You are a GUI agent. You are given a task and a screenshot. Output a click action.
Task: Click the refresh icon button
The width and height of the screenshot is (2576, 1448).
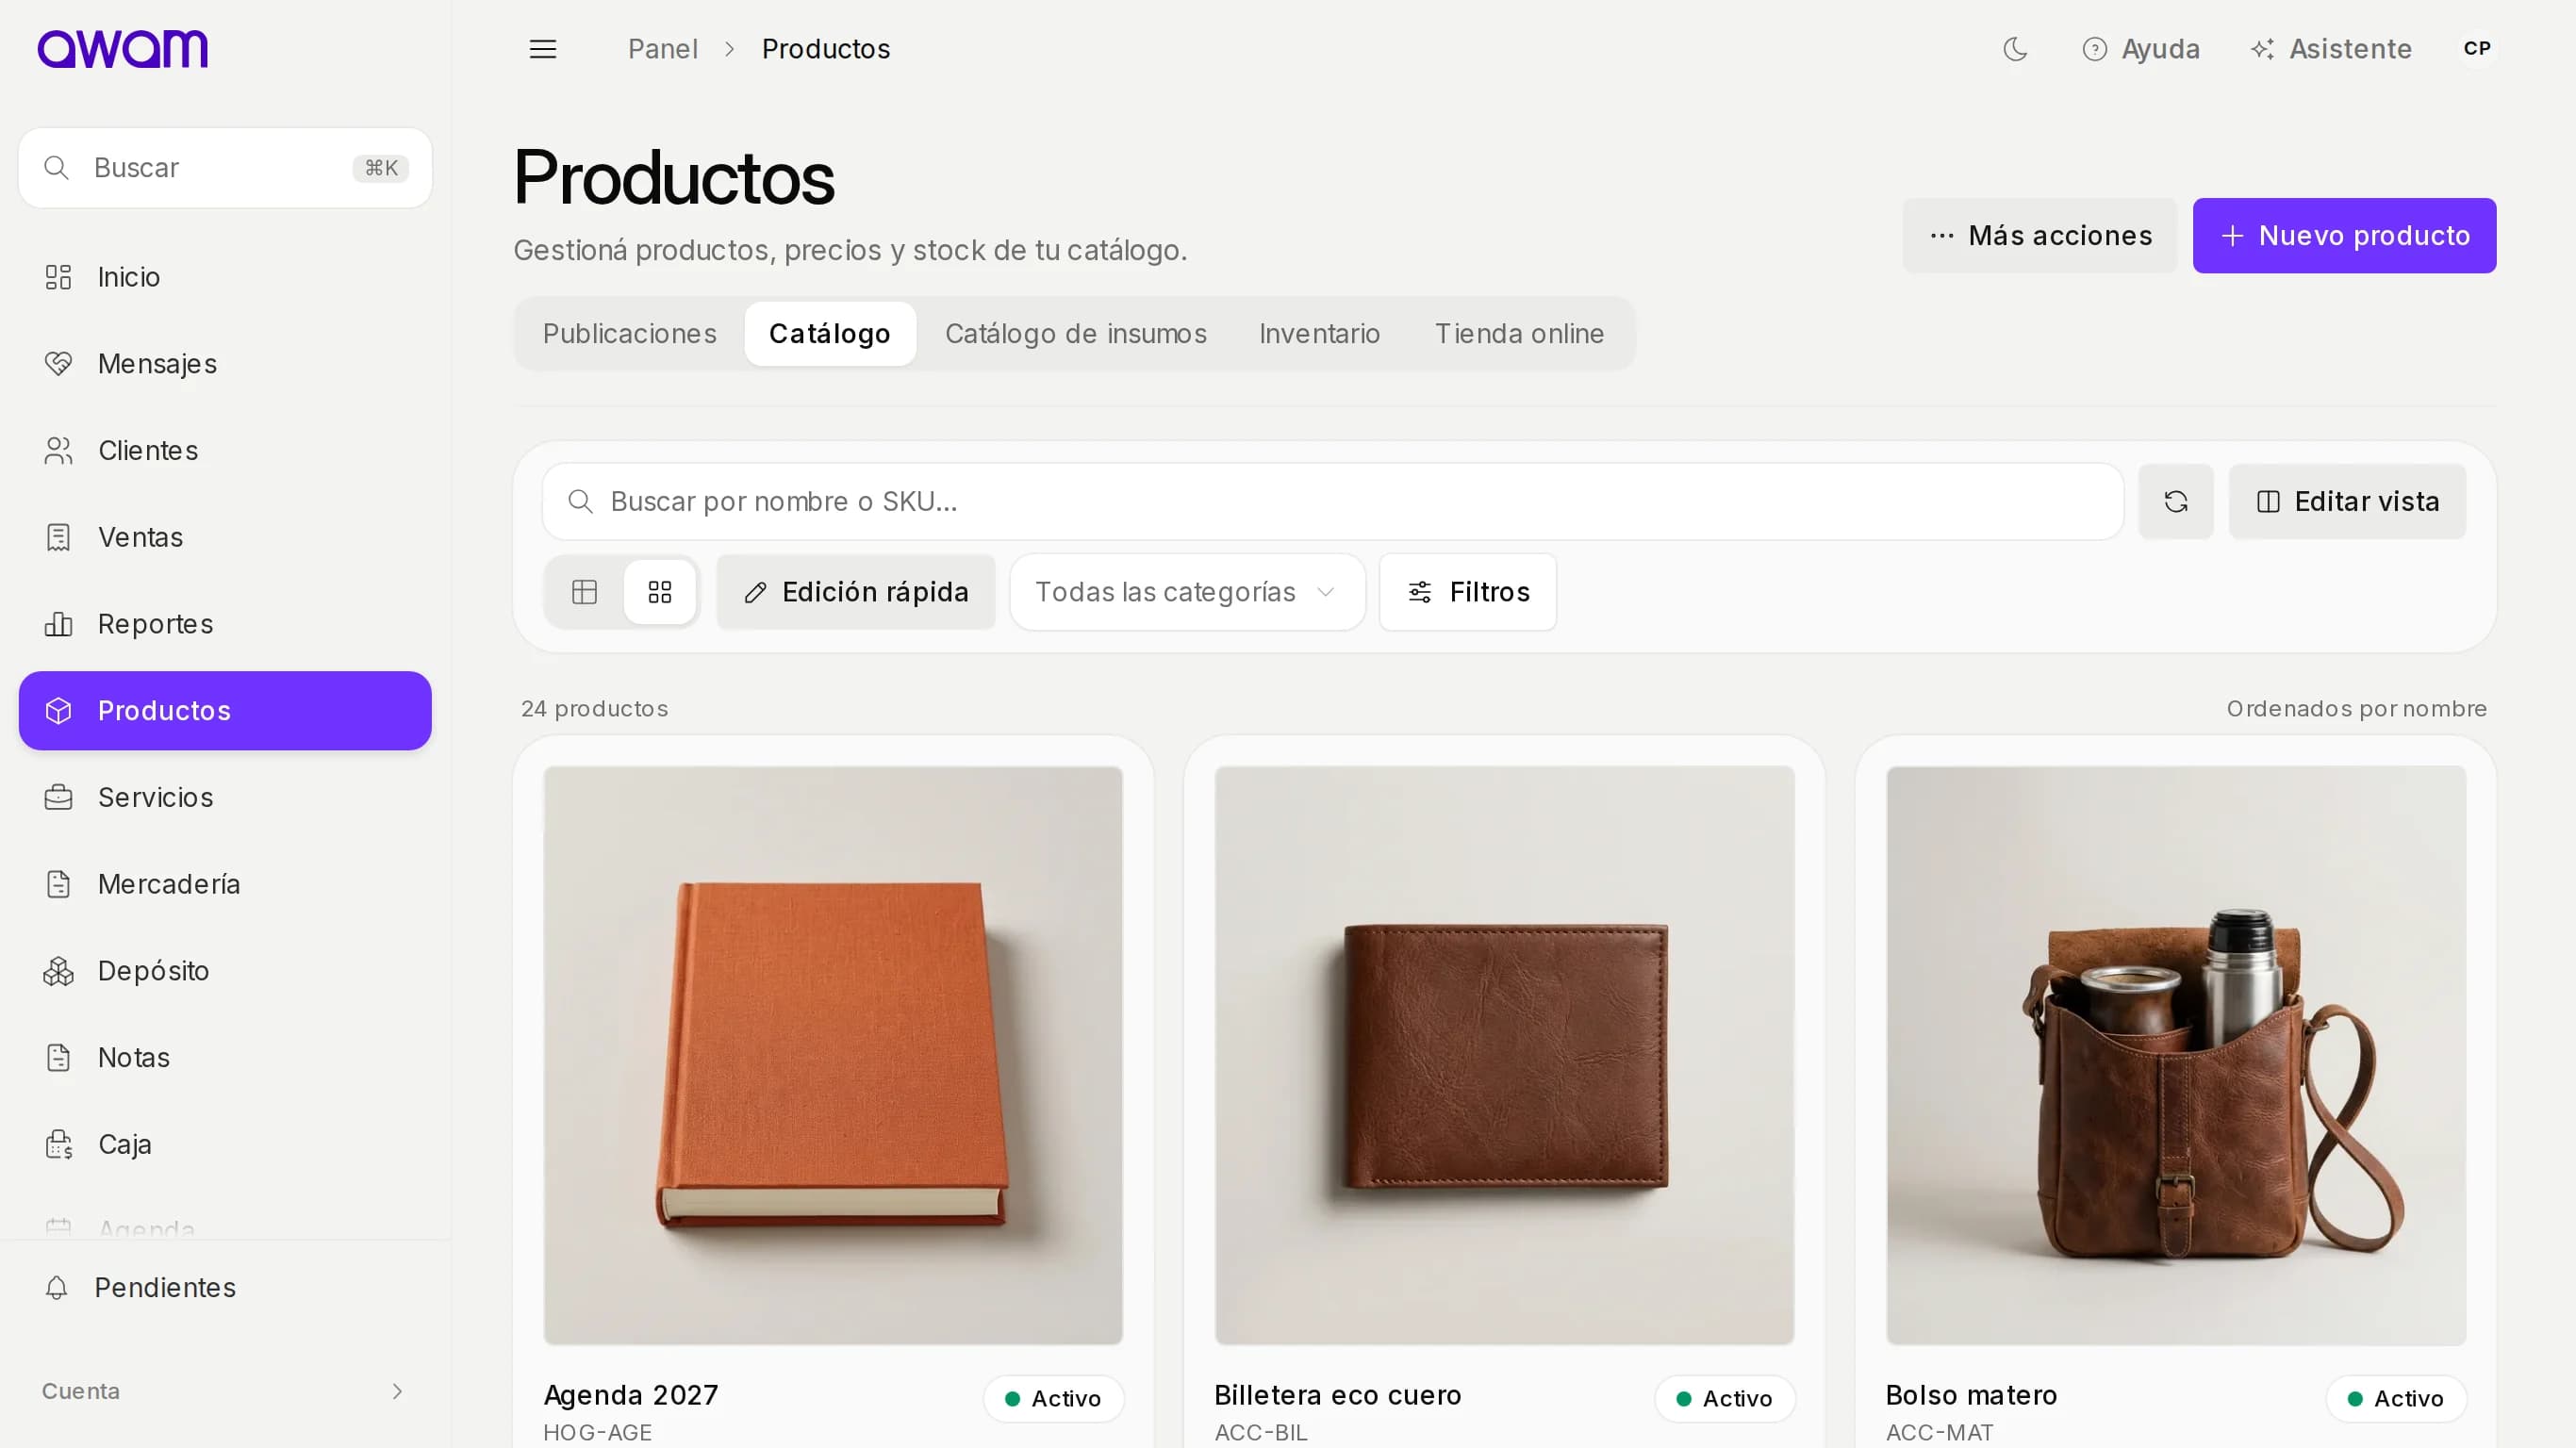point(2175,502)
